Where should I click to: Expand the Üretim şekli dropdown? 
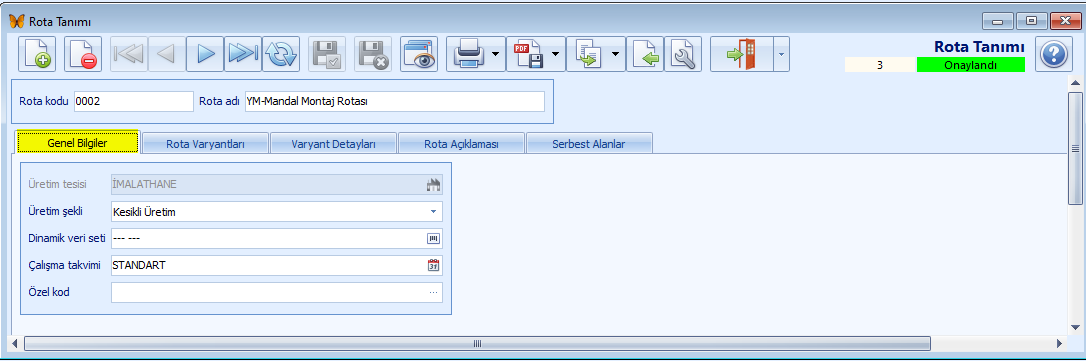[x=434, y=211]
